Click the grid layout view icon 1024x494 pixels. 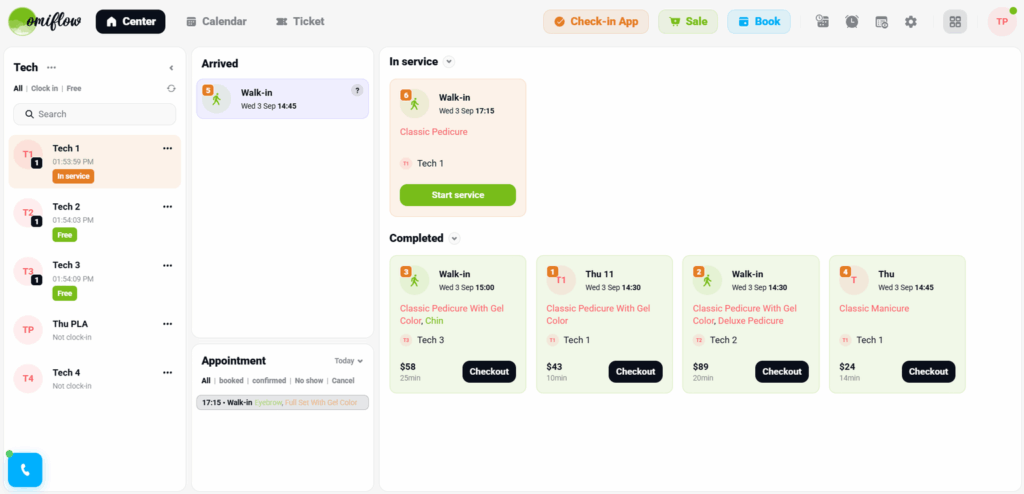[954, 21]
